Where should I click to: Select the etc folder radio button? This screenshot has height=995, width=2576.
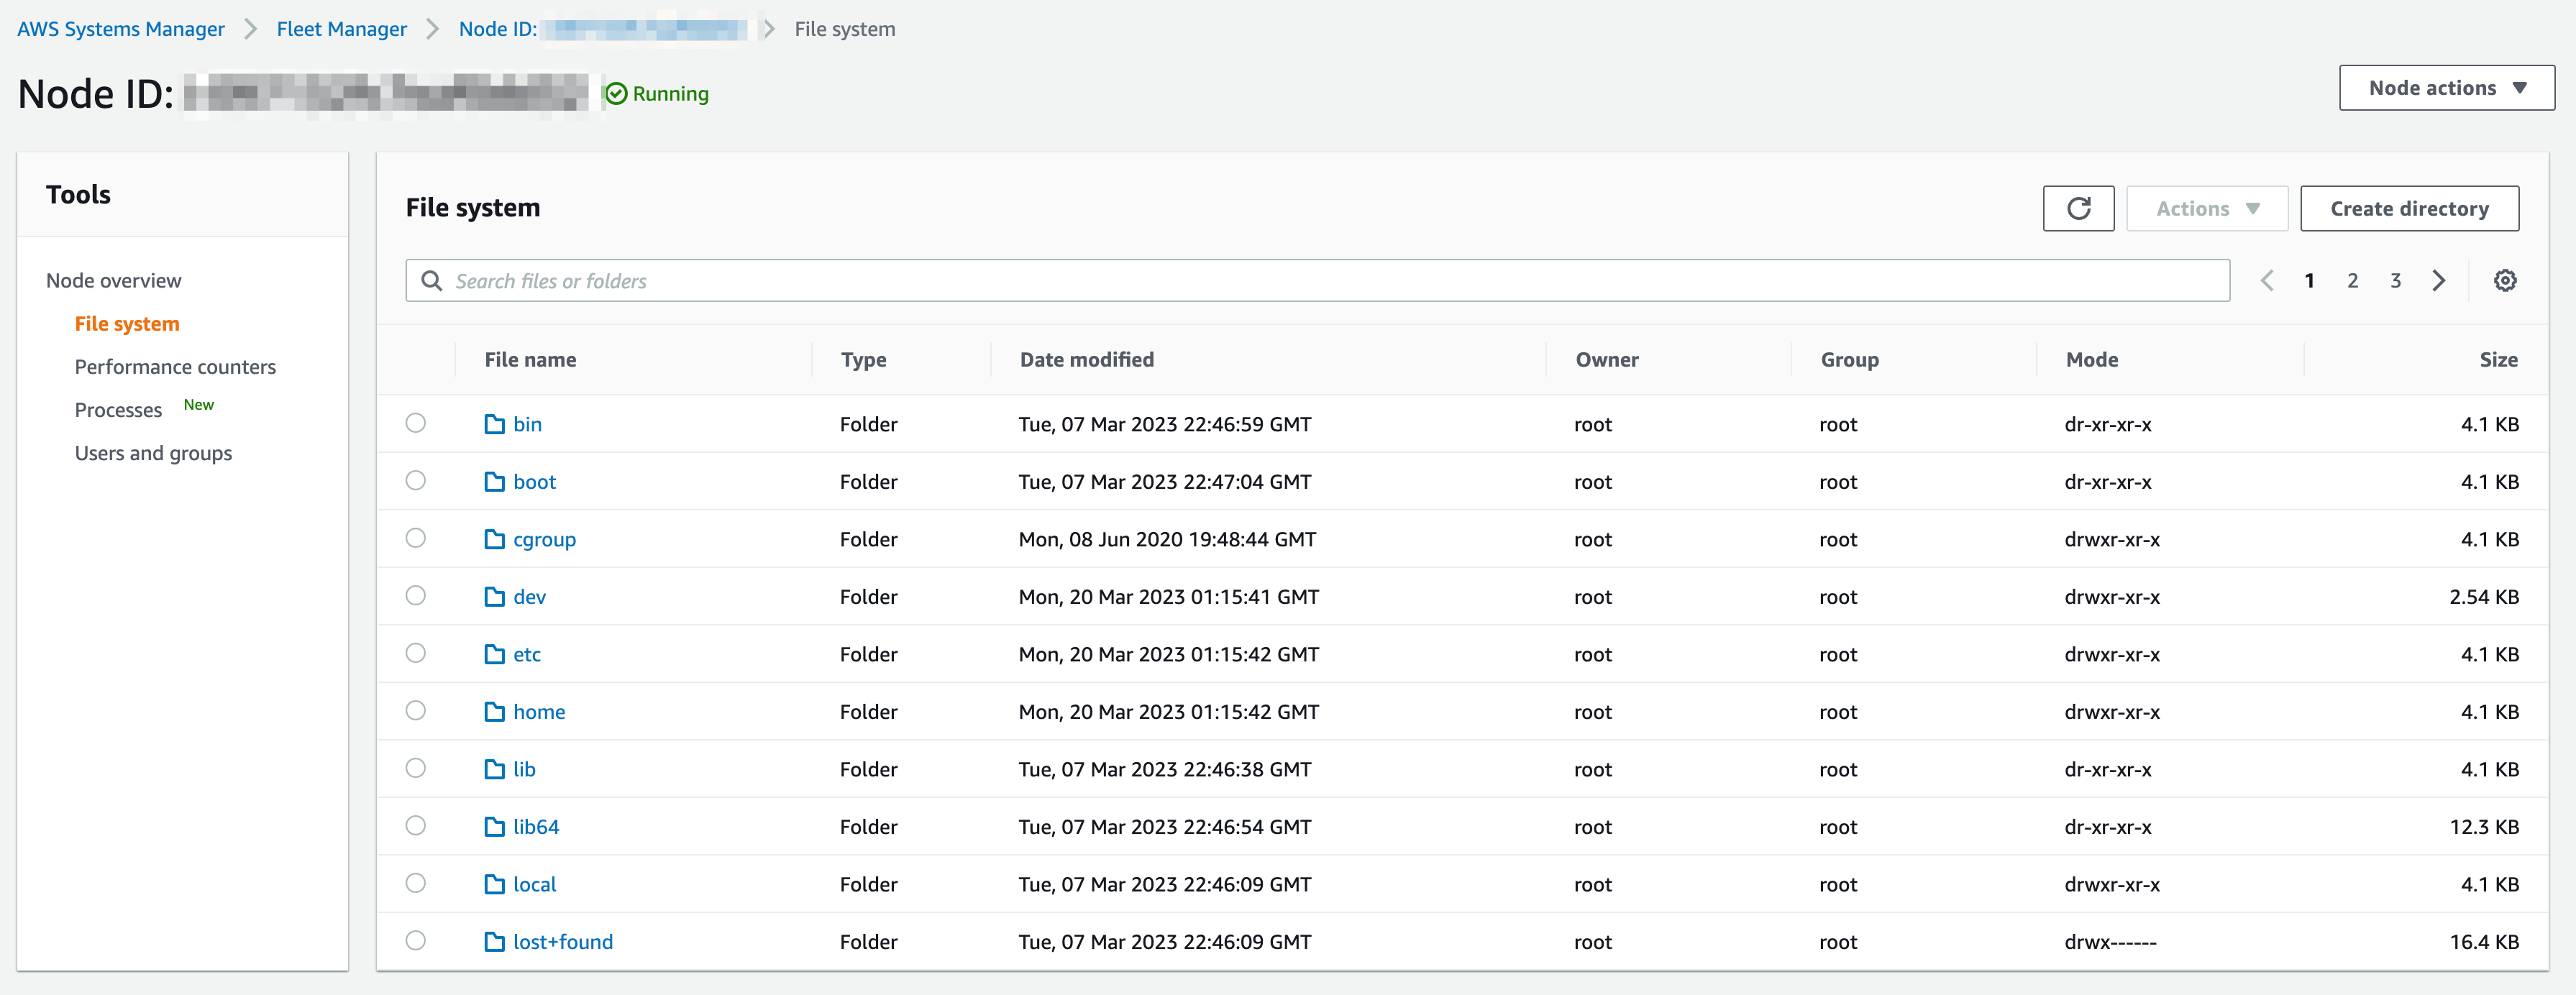(416, 653)
